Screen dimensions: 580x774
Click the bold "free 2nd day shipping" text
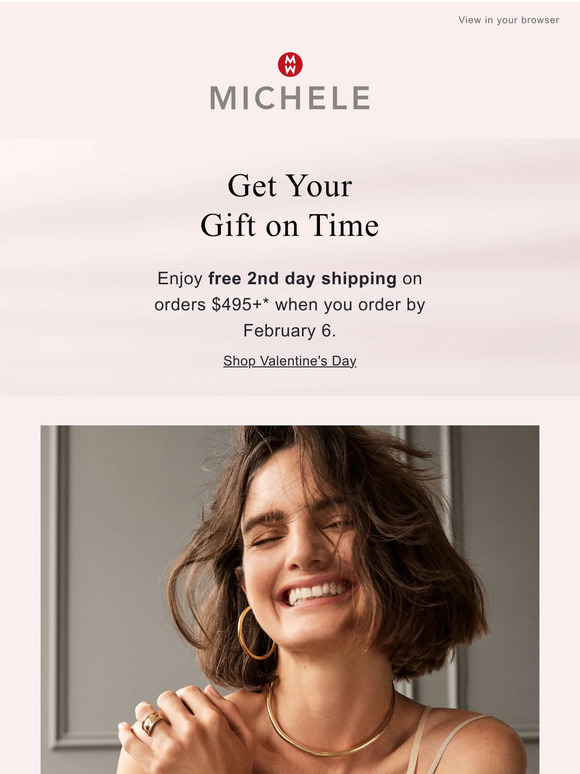coord(302,279)
